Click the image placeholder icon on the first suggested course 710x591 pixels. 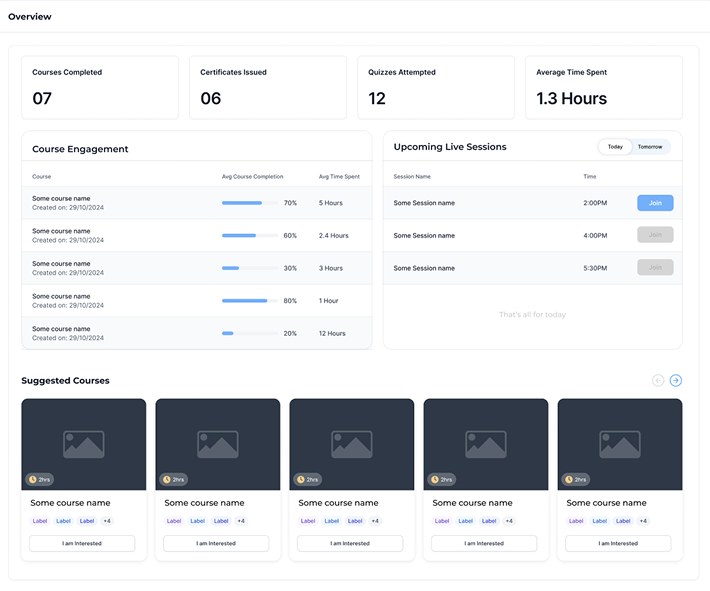click(x=83, y=444)
